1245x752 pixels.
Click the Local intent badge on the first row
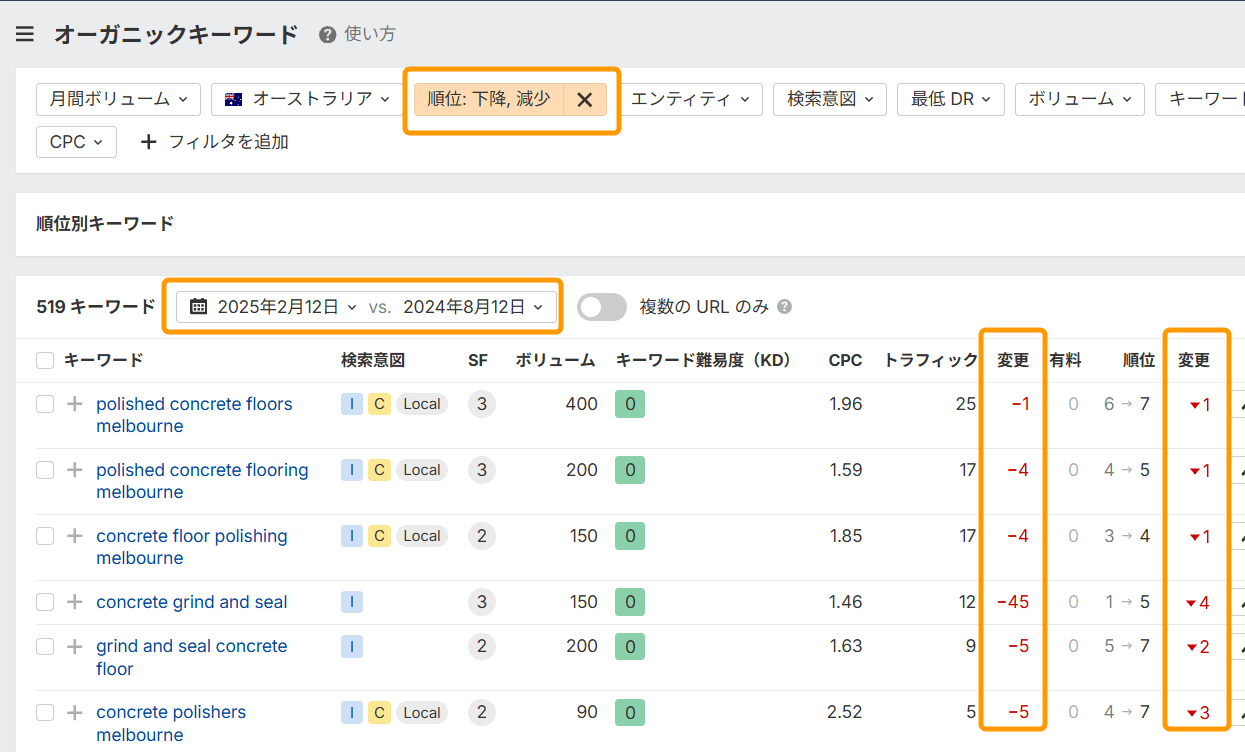(421, 403)
